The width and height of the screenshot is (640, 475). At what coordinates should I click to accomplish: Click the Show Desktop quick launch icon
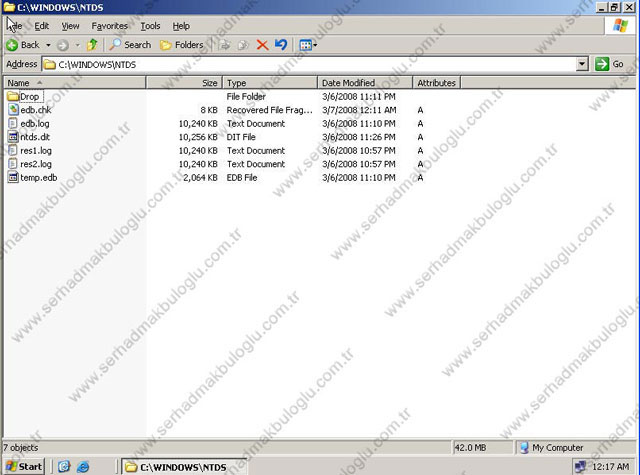[64, 466]
